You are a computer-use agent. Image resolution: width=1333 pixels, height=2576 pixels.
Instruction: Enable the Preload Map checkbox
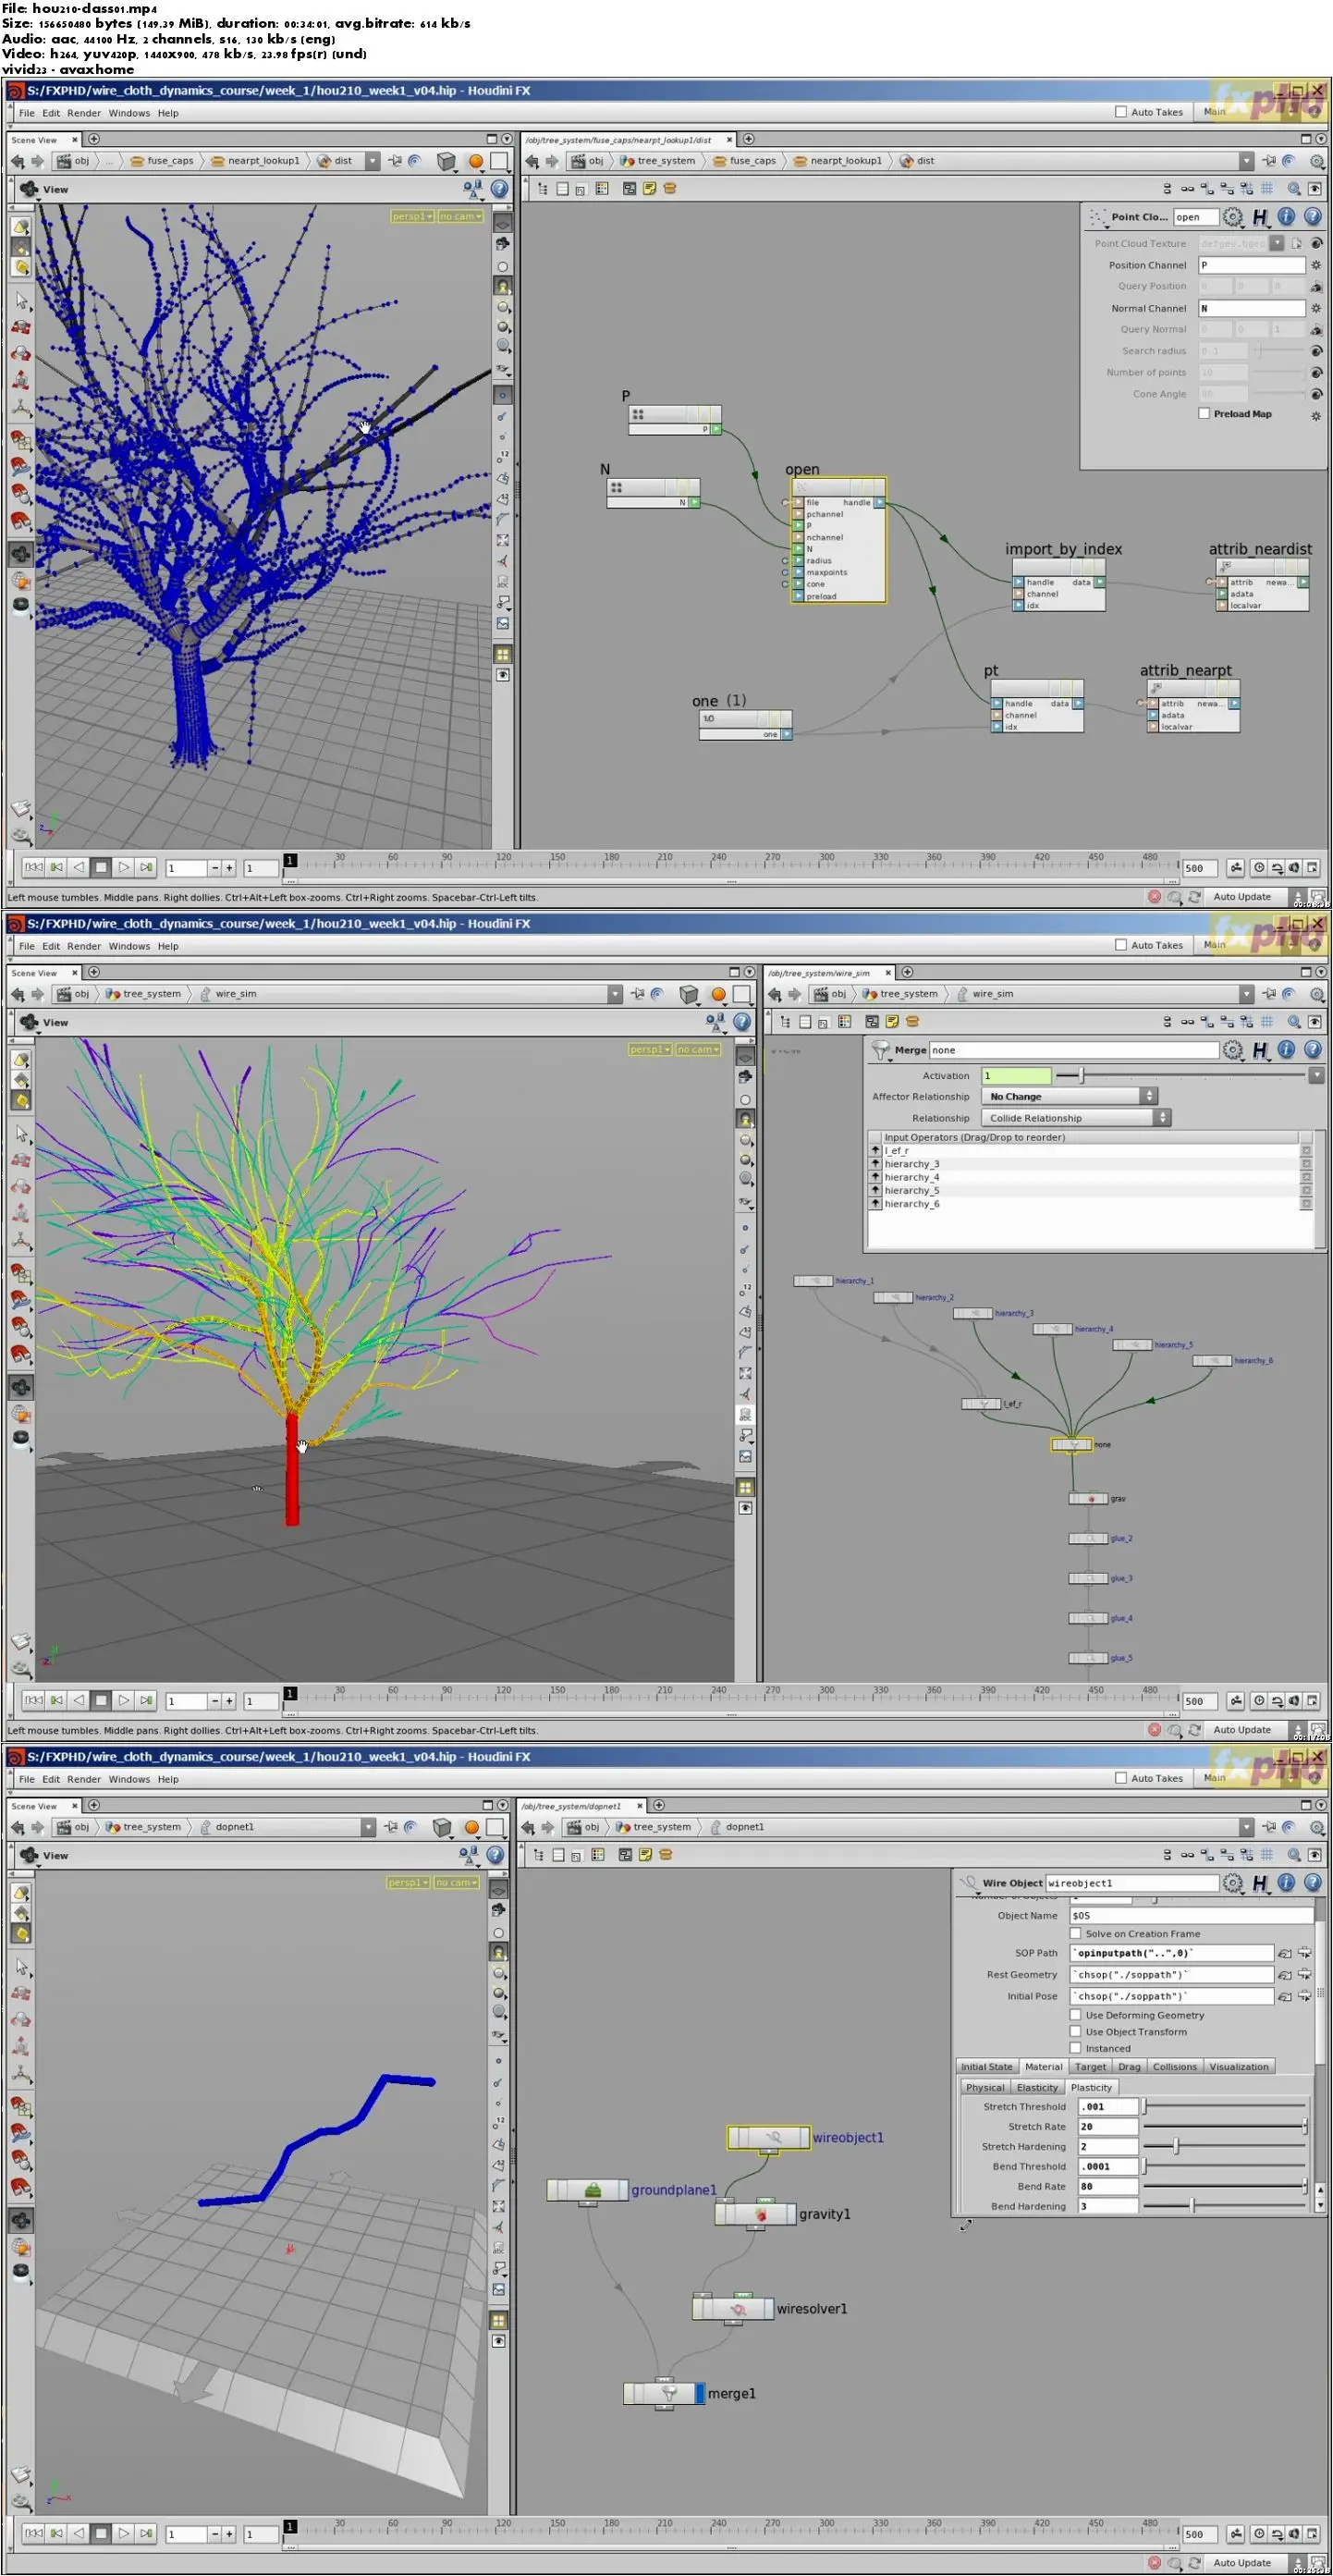click(1204, 414)
